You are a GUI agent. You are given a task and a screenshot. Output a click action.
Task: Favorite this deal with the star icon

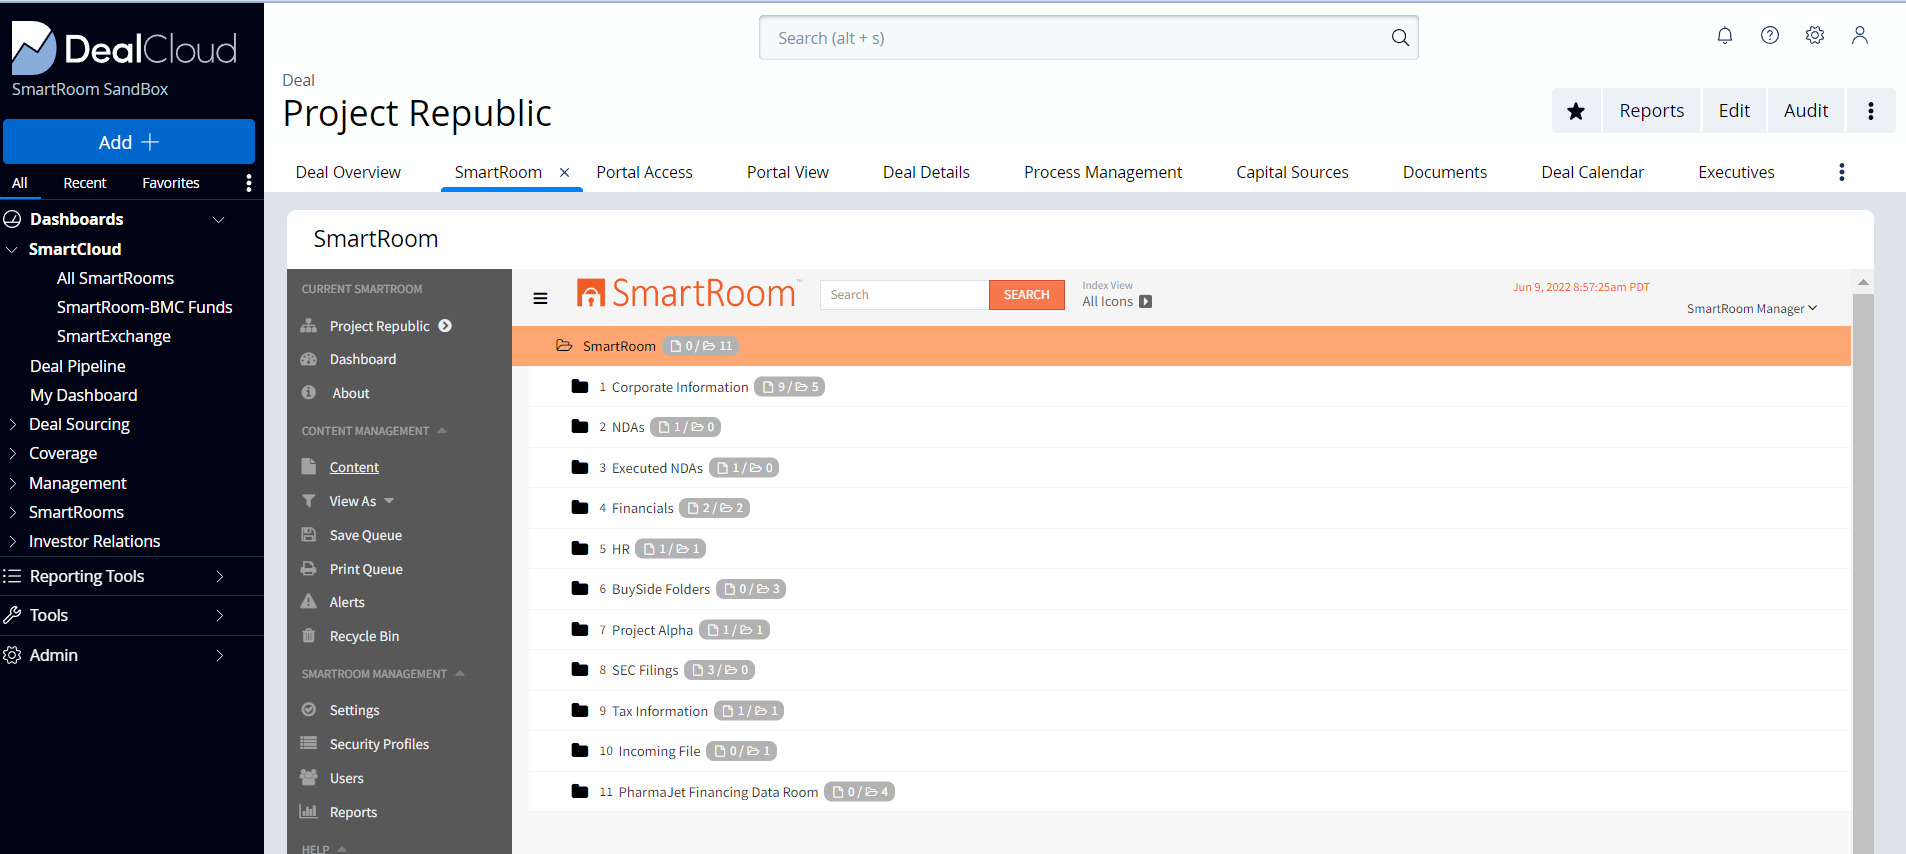[1576, 111]
